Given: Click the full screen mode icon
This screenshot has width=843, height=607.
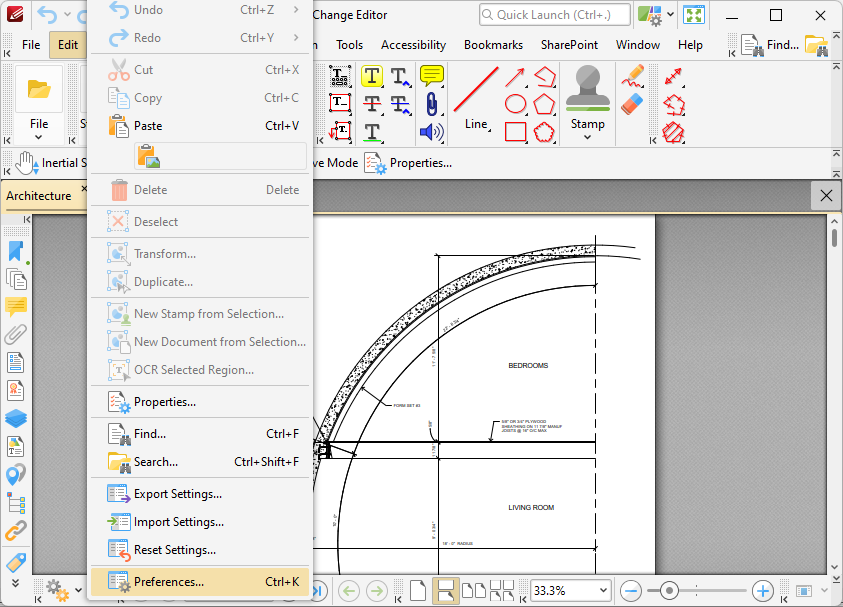Looking at the screenshot, I should 694,15.
